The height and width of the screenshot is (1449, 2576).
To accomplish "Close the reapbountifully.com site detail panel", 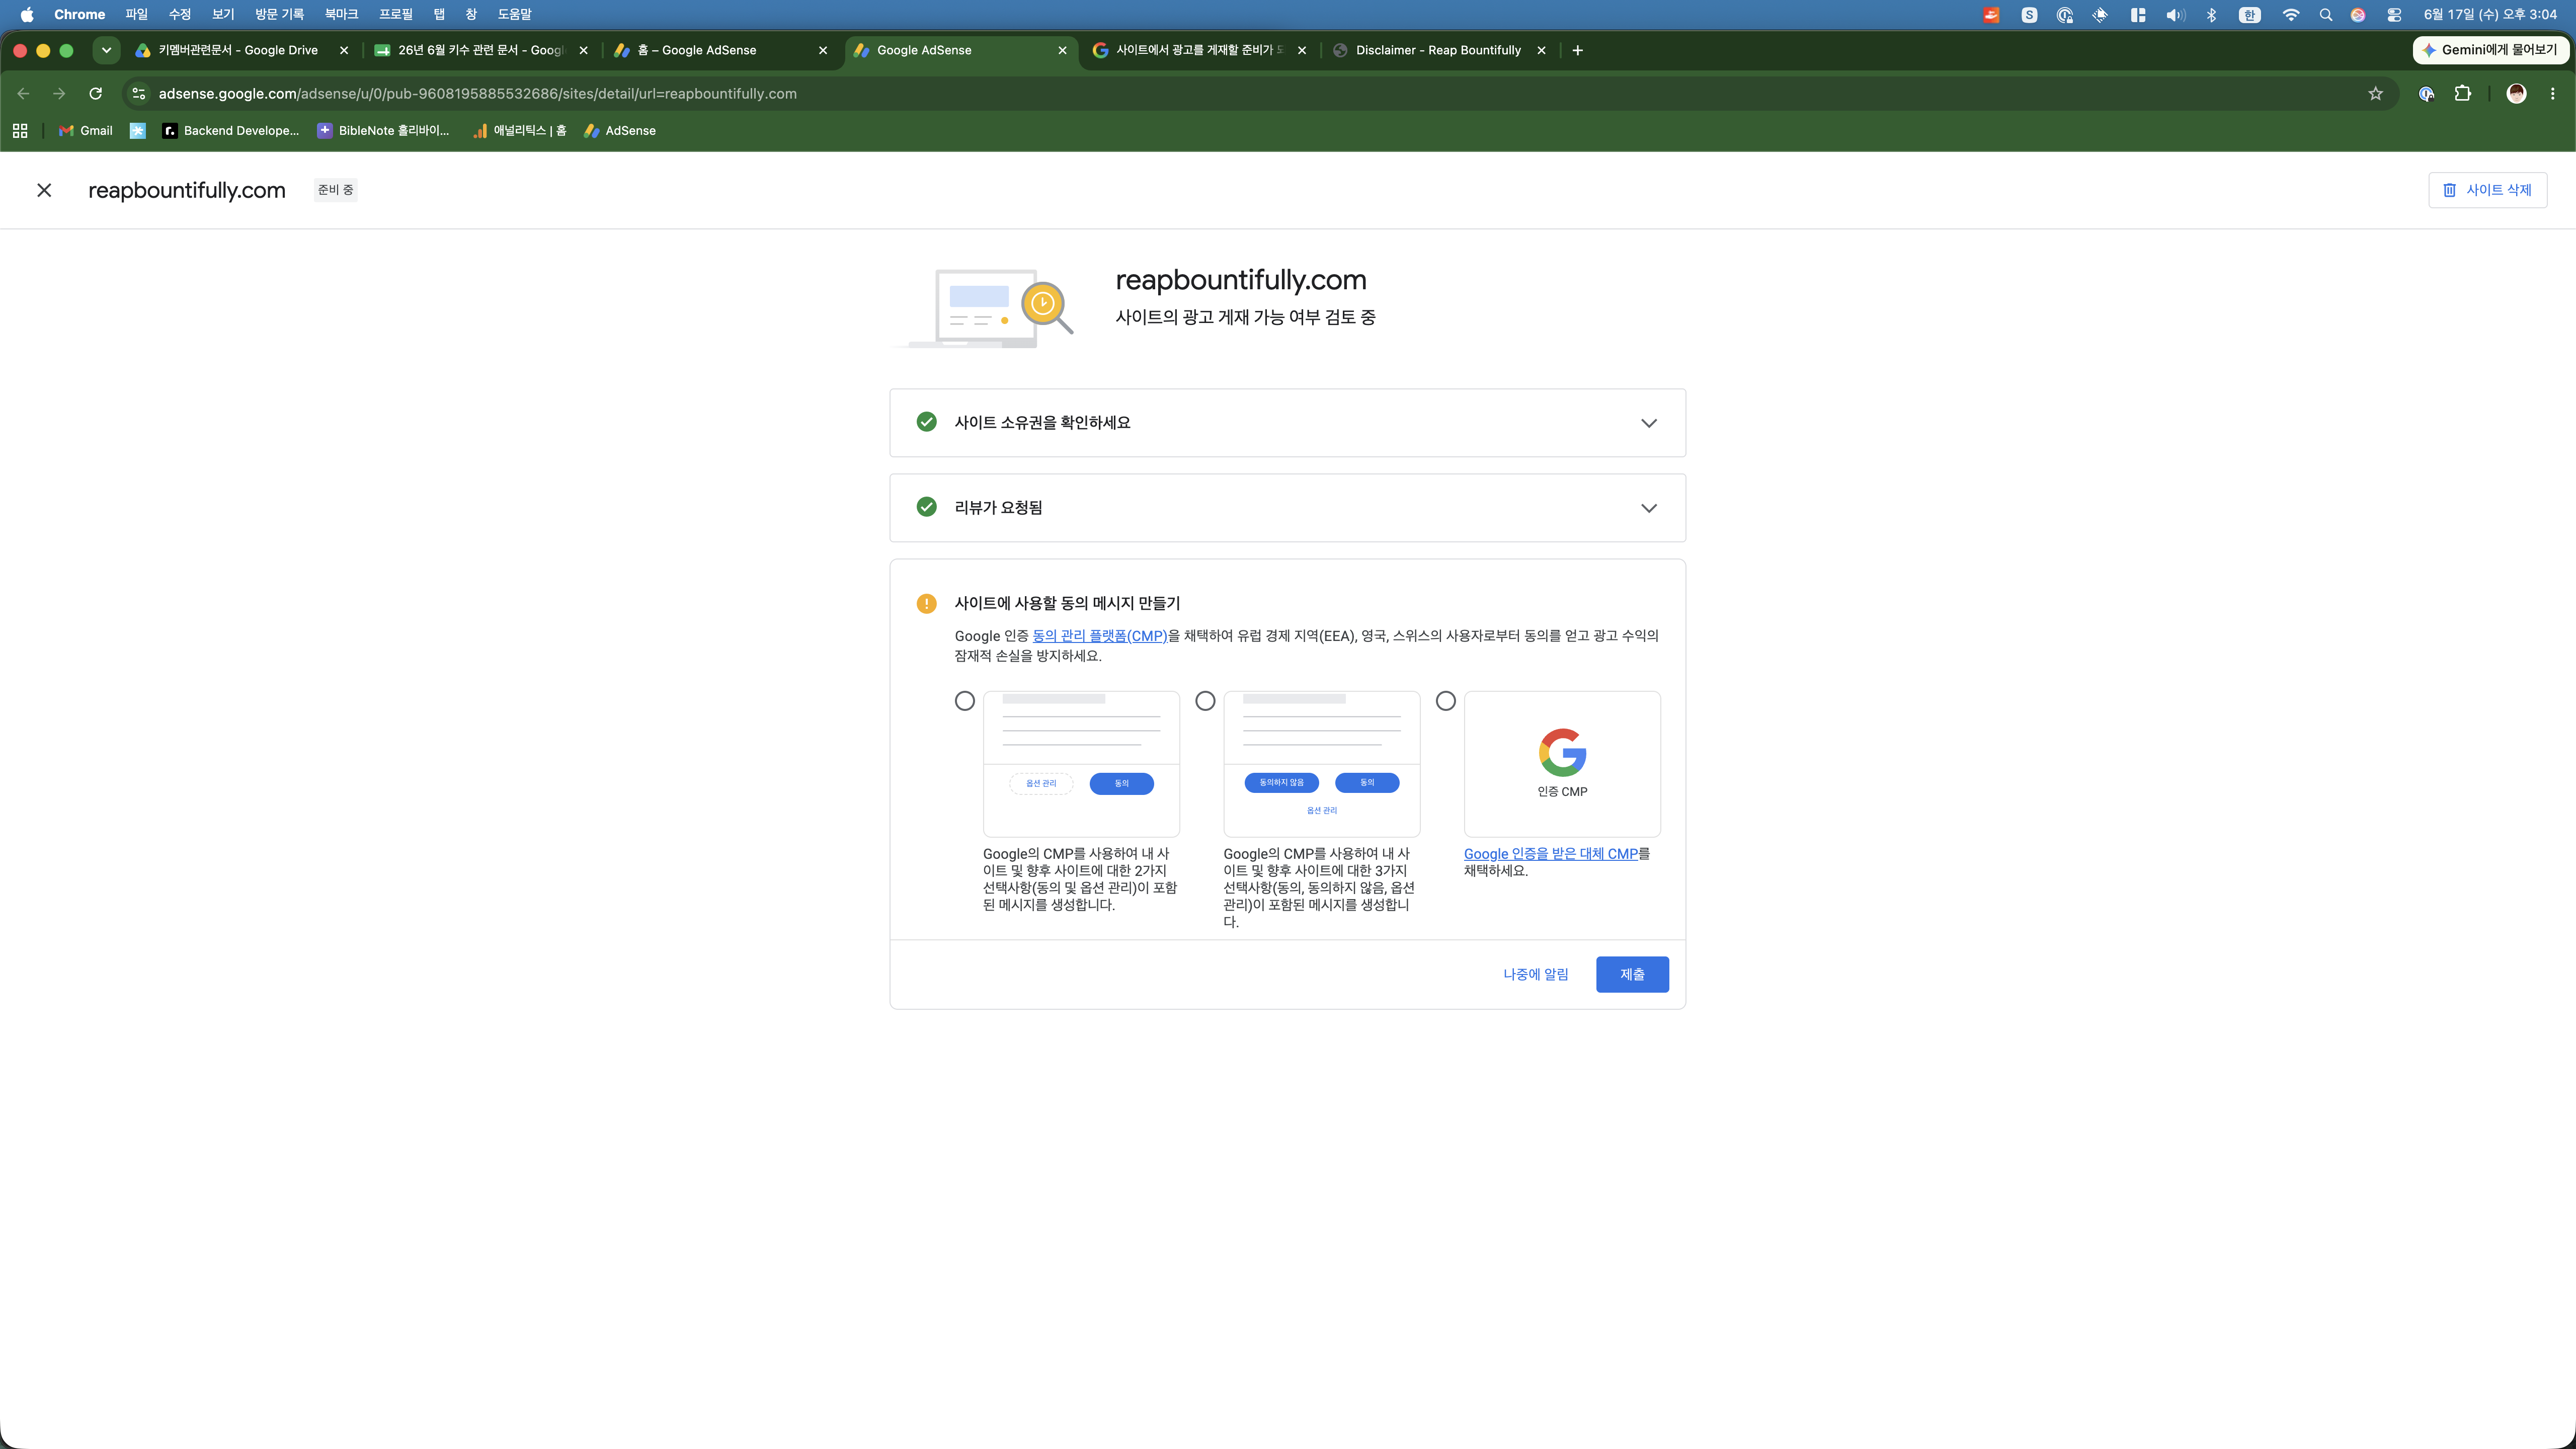I will coord(44,190).
